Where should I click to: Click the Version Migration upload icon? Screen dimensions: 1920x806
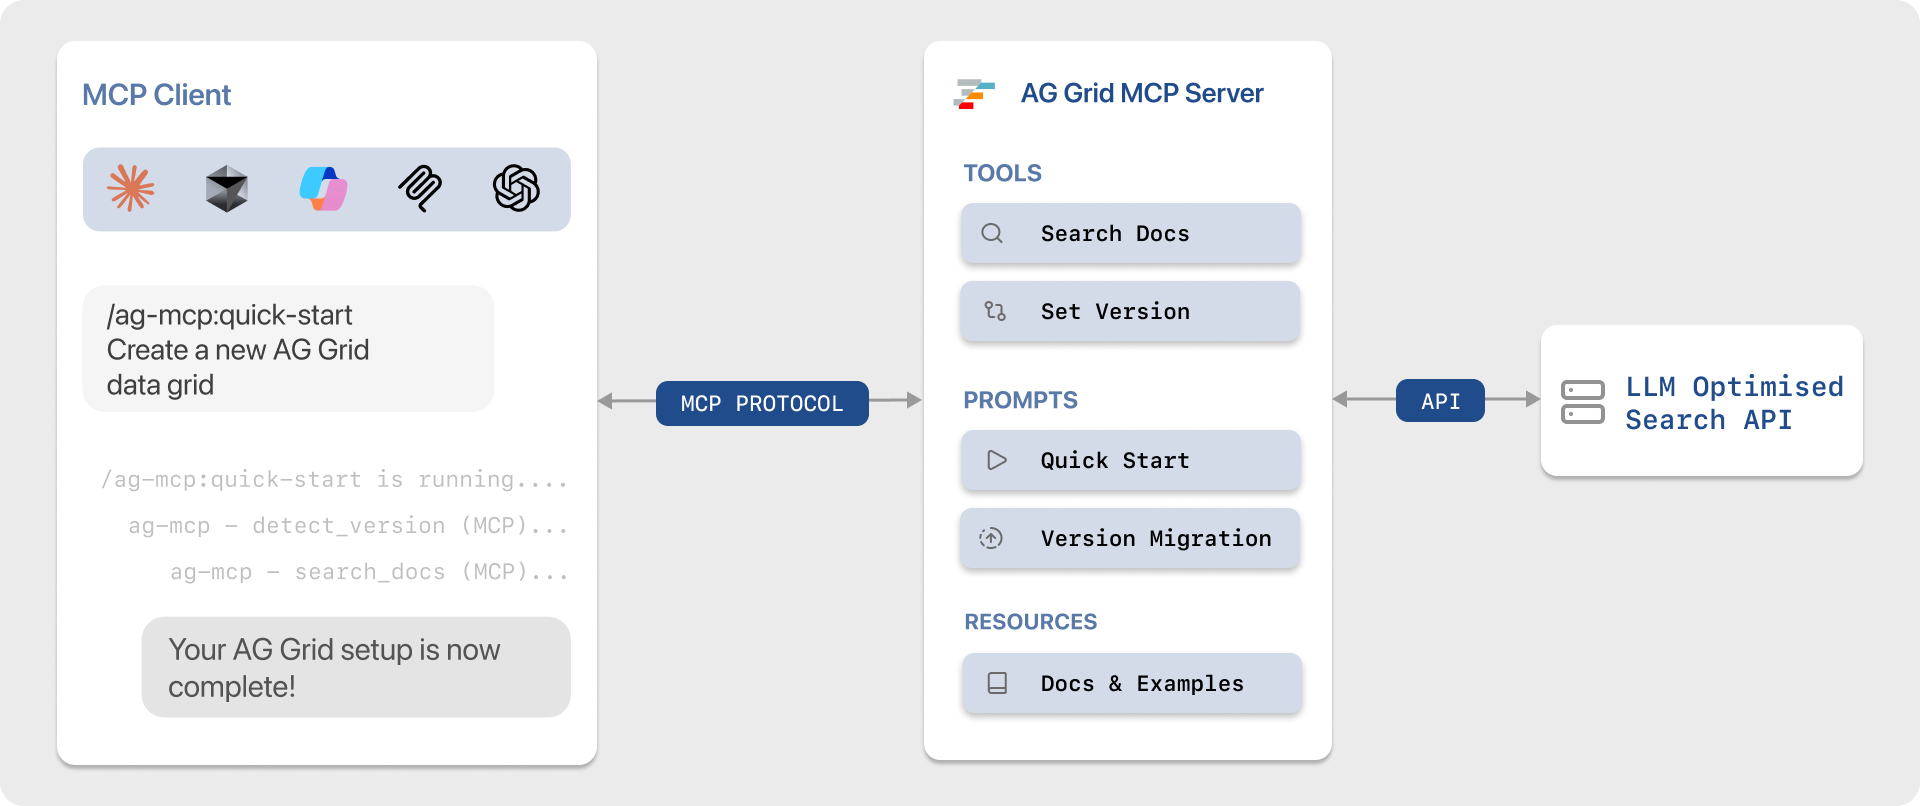tap(991, 538)
